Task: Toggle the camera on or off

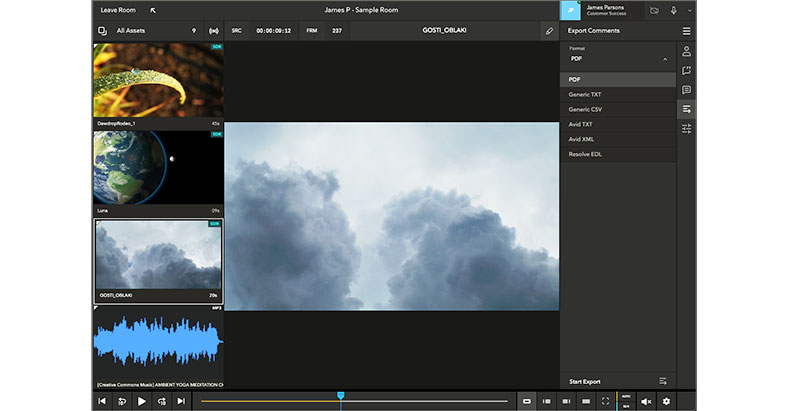Action: (654, 10)
